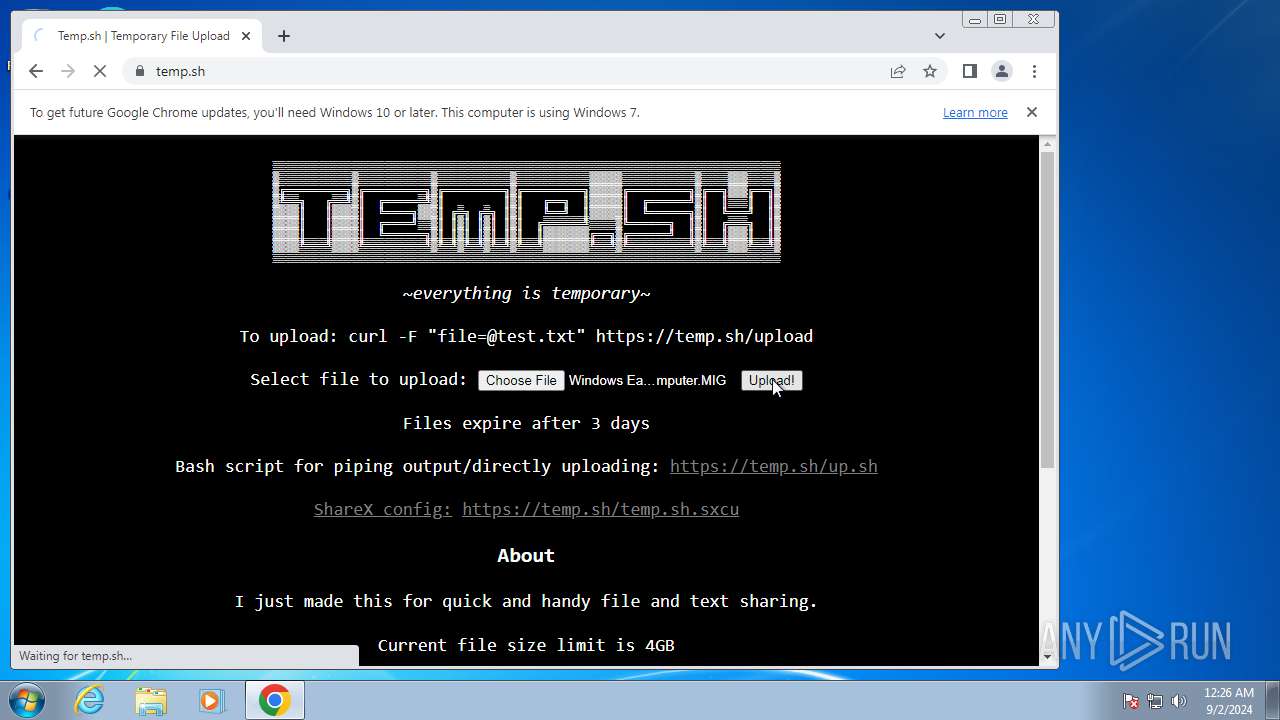Stop loading the page with the X button
The image size is (1280, 720).
(100, 71)
